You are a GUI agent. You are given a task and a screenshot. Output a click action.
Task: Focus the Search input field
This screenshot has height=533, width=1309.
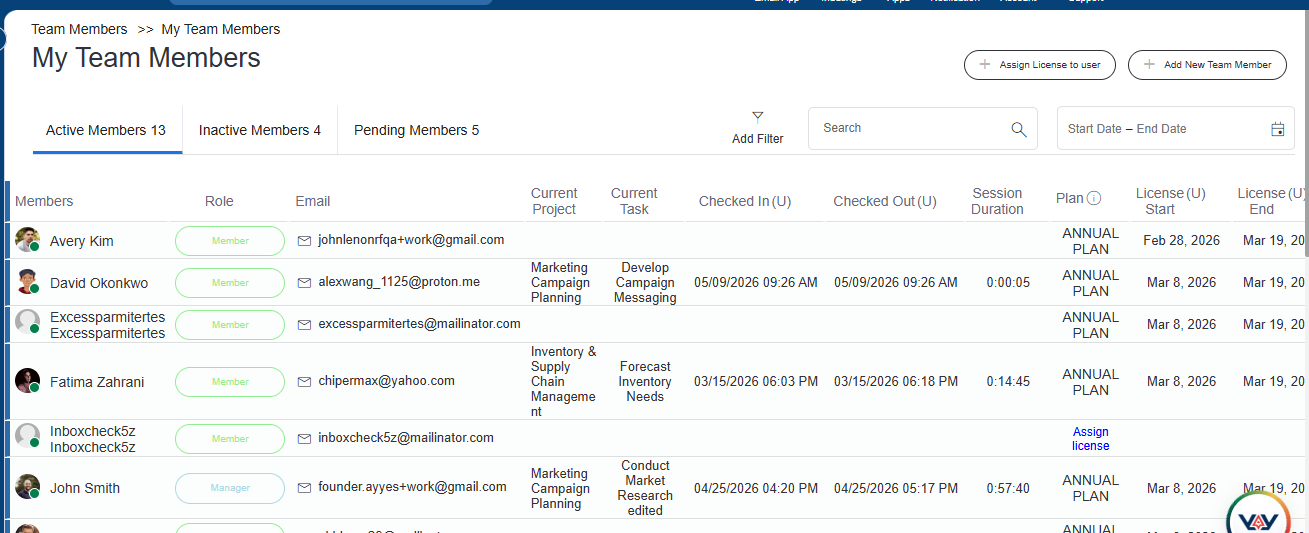pos(910,128)
